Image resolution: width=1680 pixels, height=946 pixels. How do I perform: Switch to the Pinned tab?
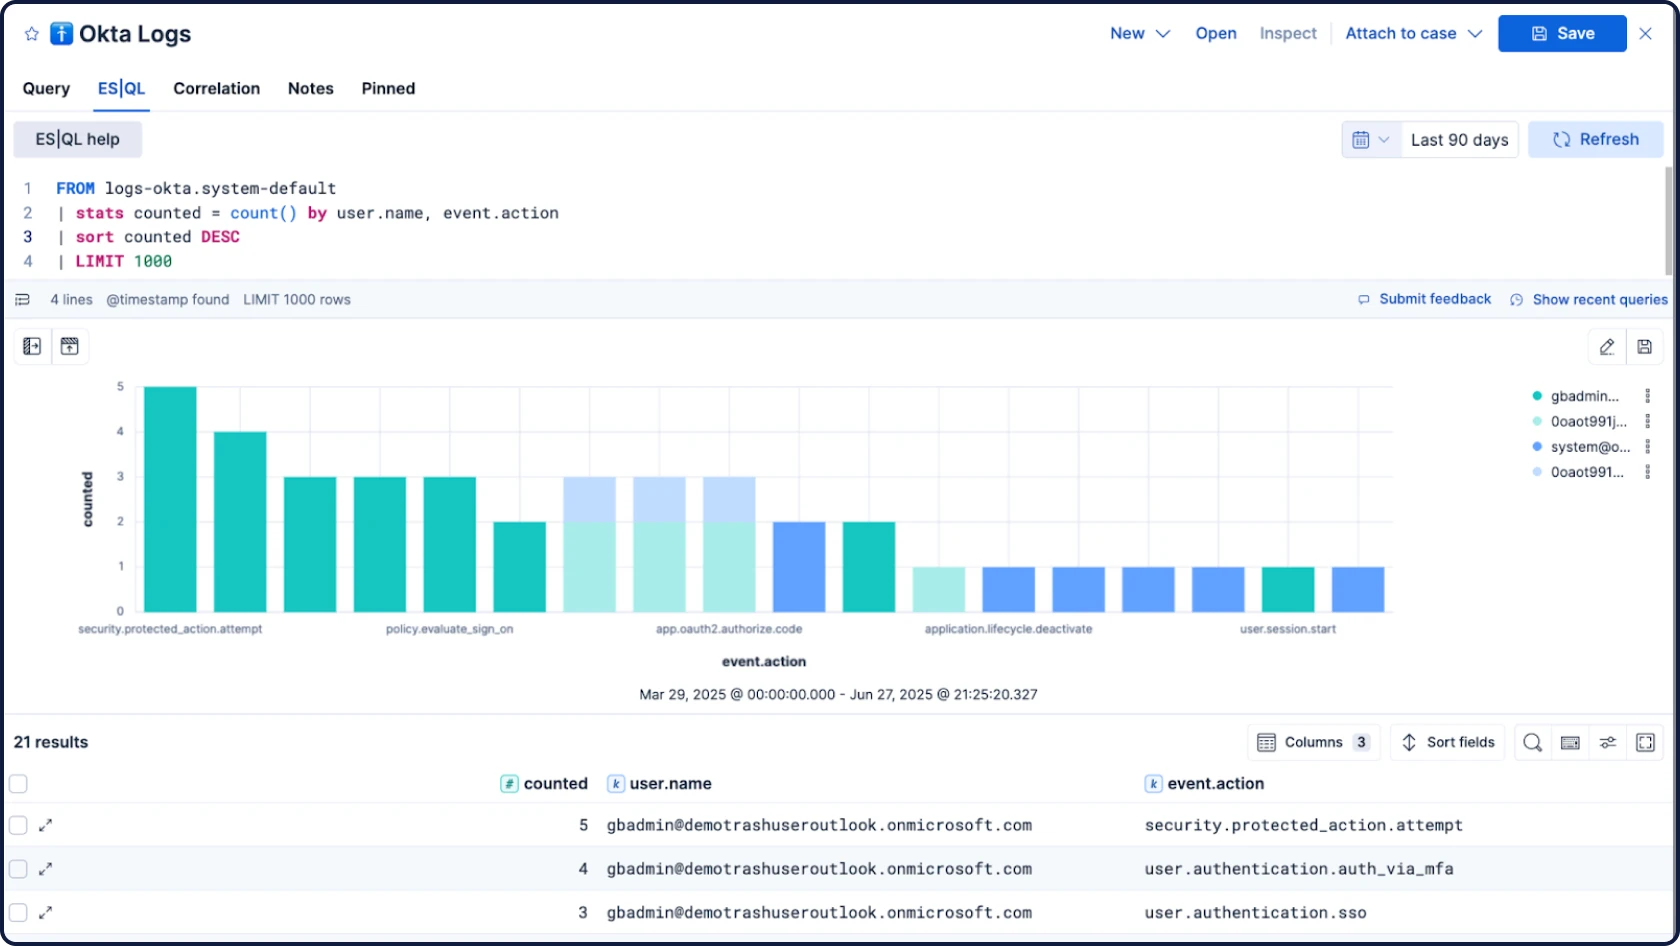pyautogui.click(x=388, y=88)
